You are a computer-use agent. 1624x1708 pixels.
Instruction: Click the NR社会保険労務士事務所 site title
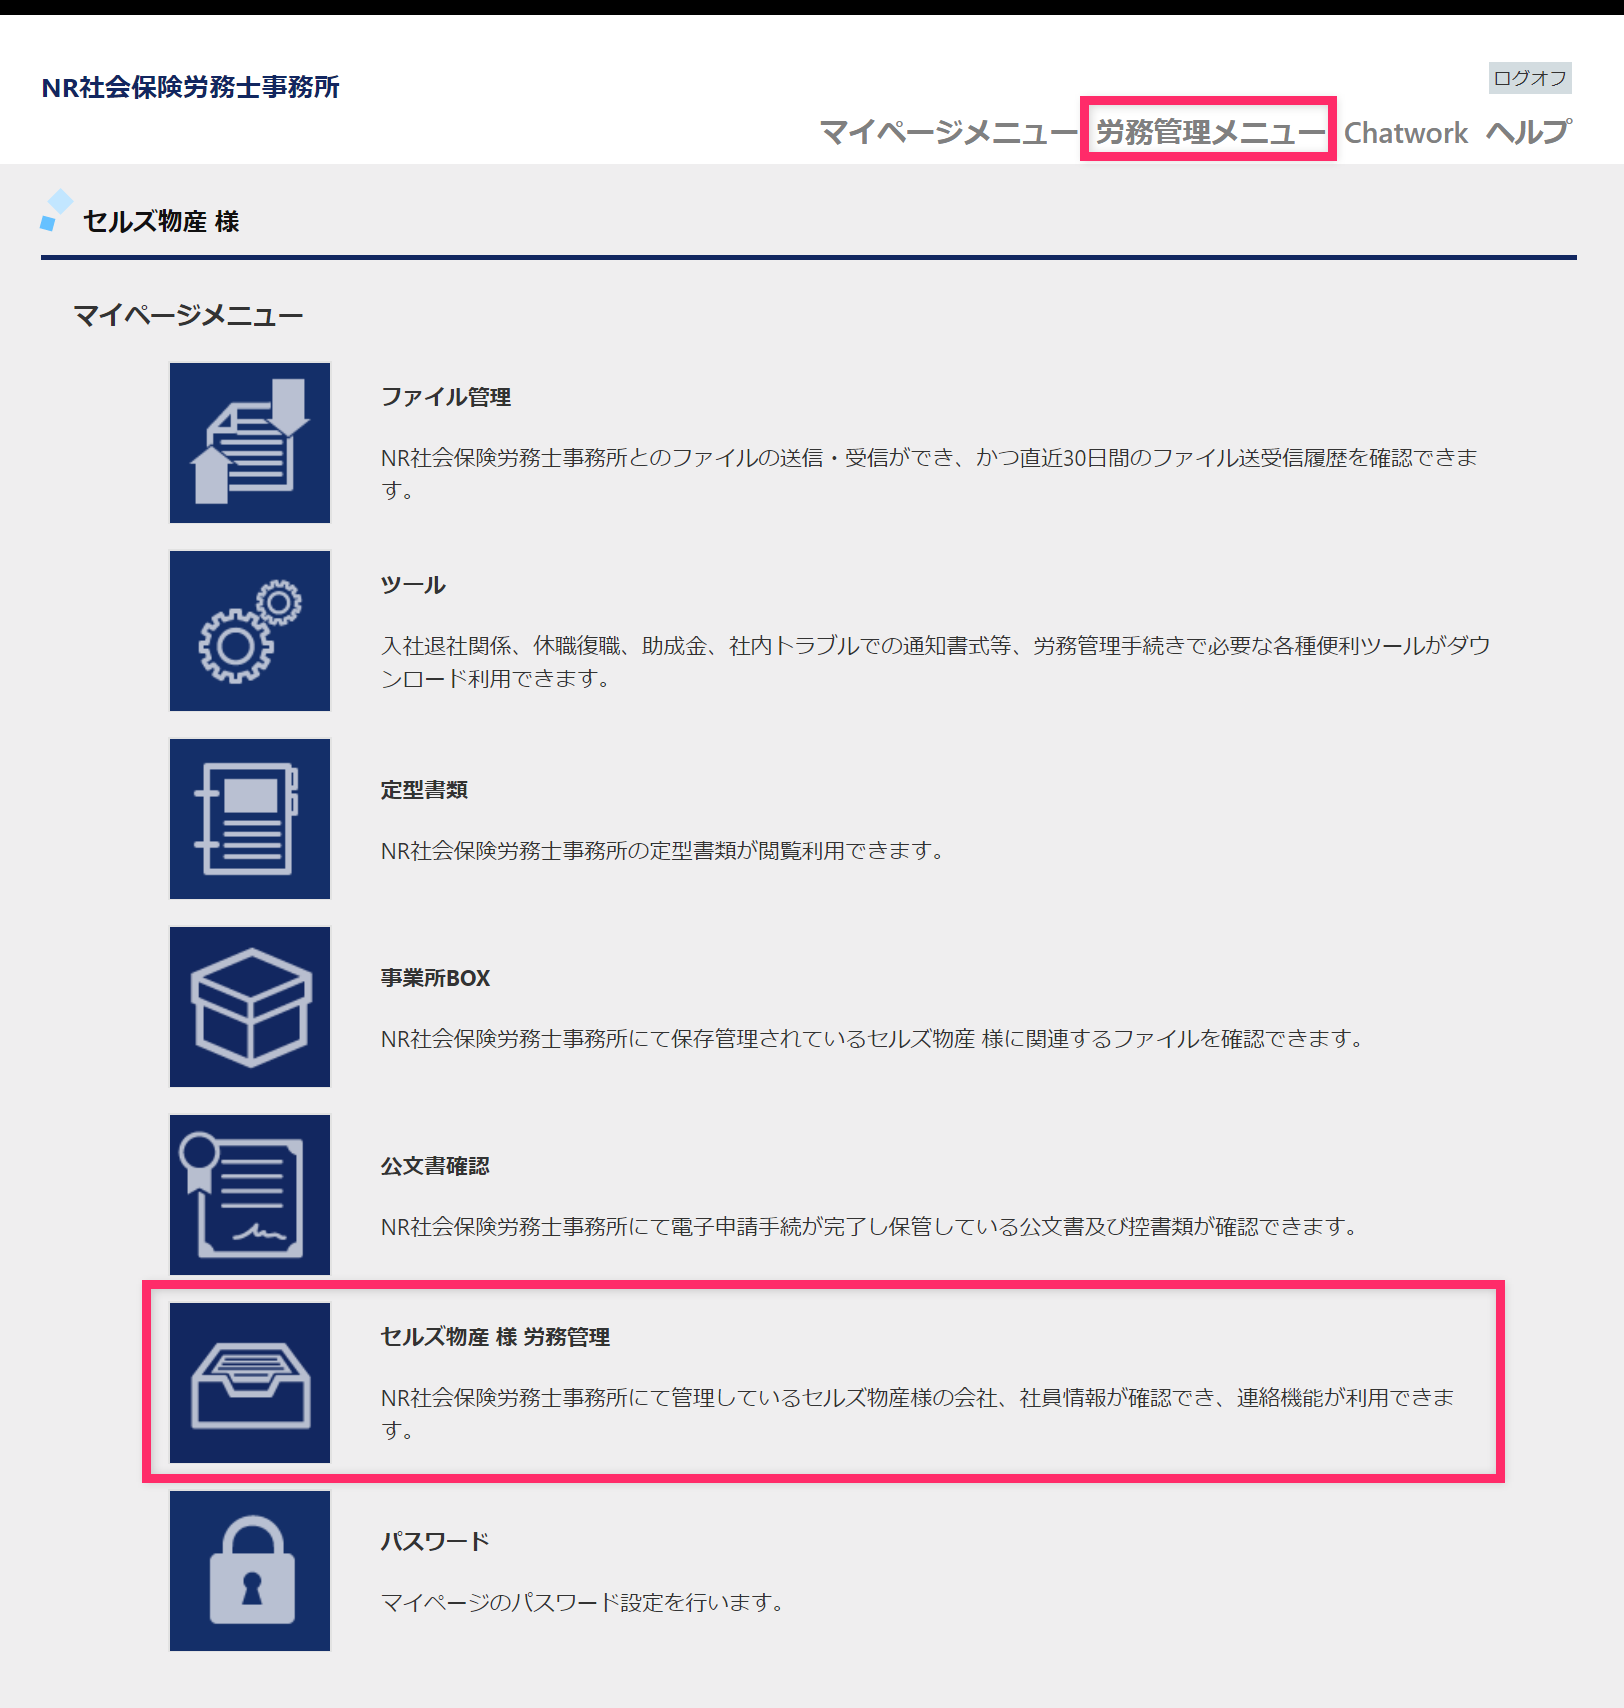191,87
